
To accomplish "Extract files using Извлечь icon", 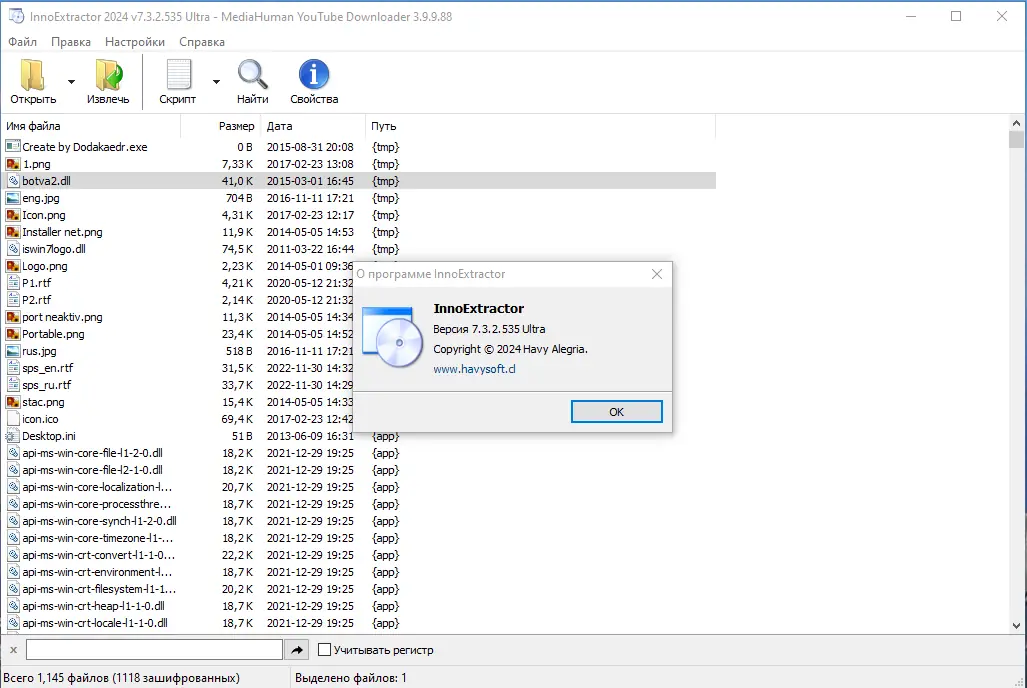I will 108,75.
